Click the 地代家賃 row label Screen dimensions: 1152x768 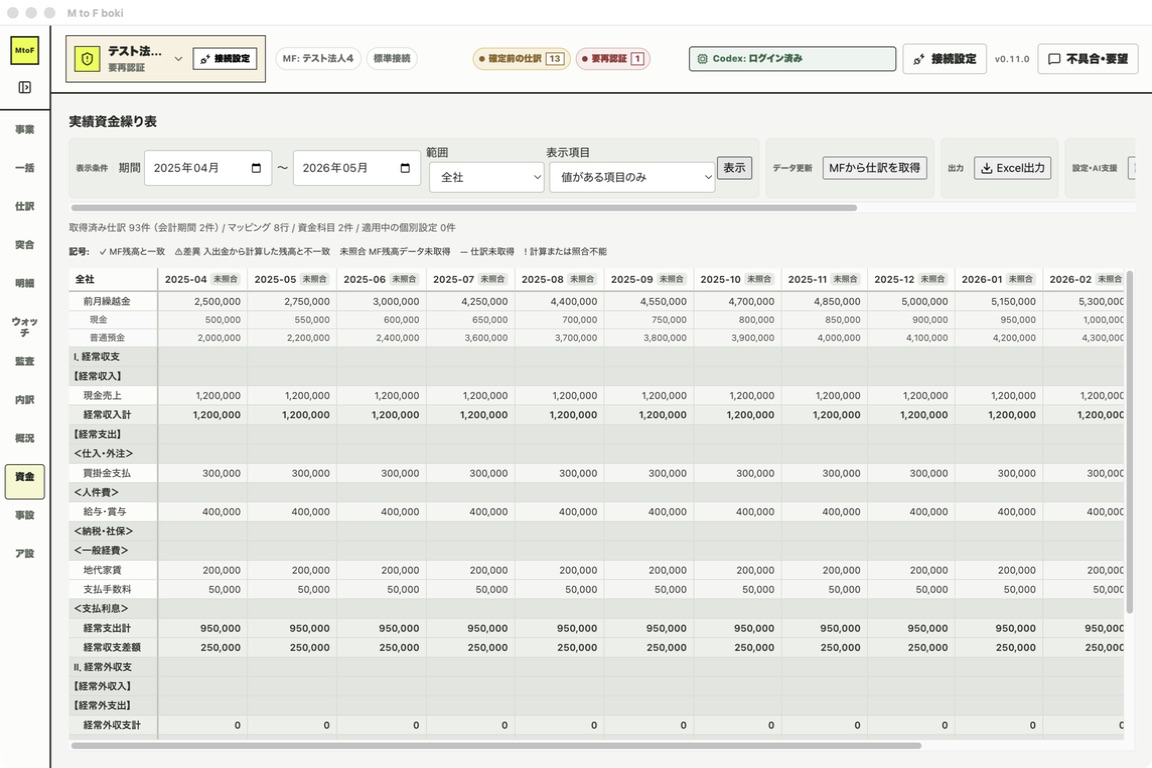(x=102, y=570)
